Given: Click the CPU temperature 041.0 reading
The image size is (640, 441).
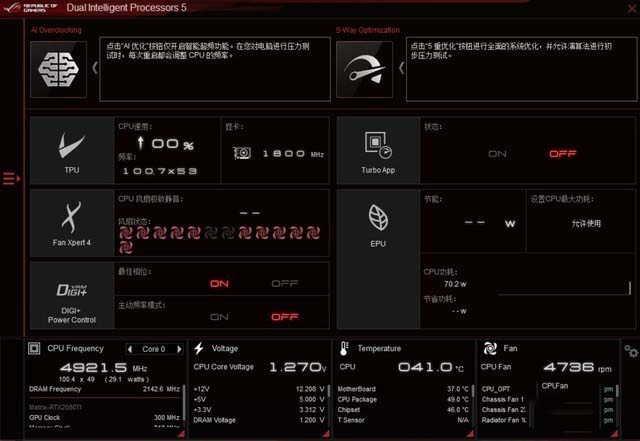Looking at the screenshot, I should point(431,367).
